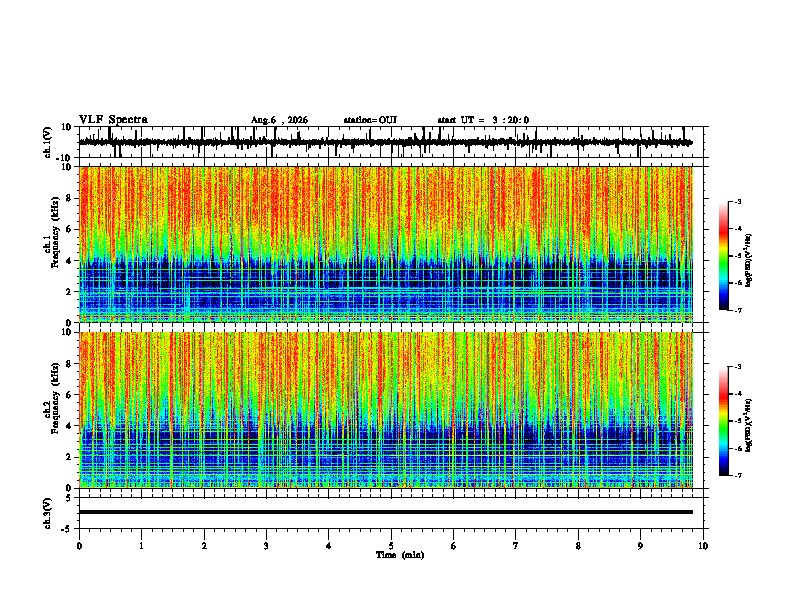Screen dimensions: 792x612
Task: Click the ch.1 colorbar "log(PSD)" unit label
Action: pos(749,260)
